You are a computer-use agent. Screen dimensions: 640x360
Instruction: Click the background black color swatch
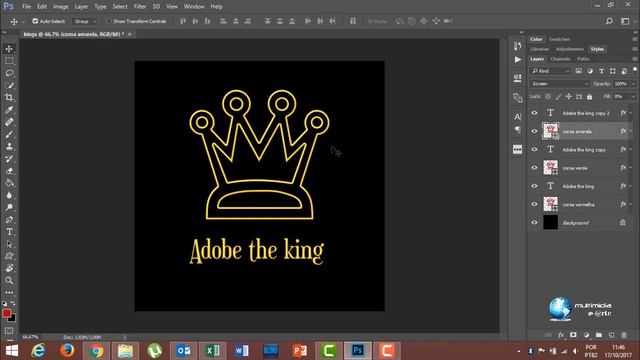pyautogui.click(x=12, y=318)
